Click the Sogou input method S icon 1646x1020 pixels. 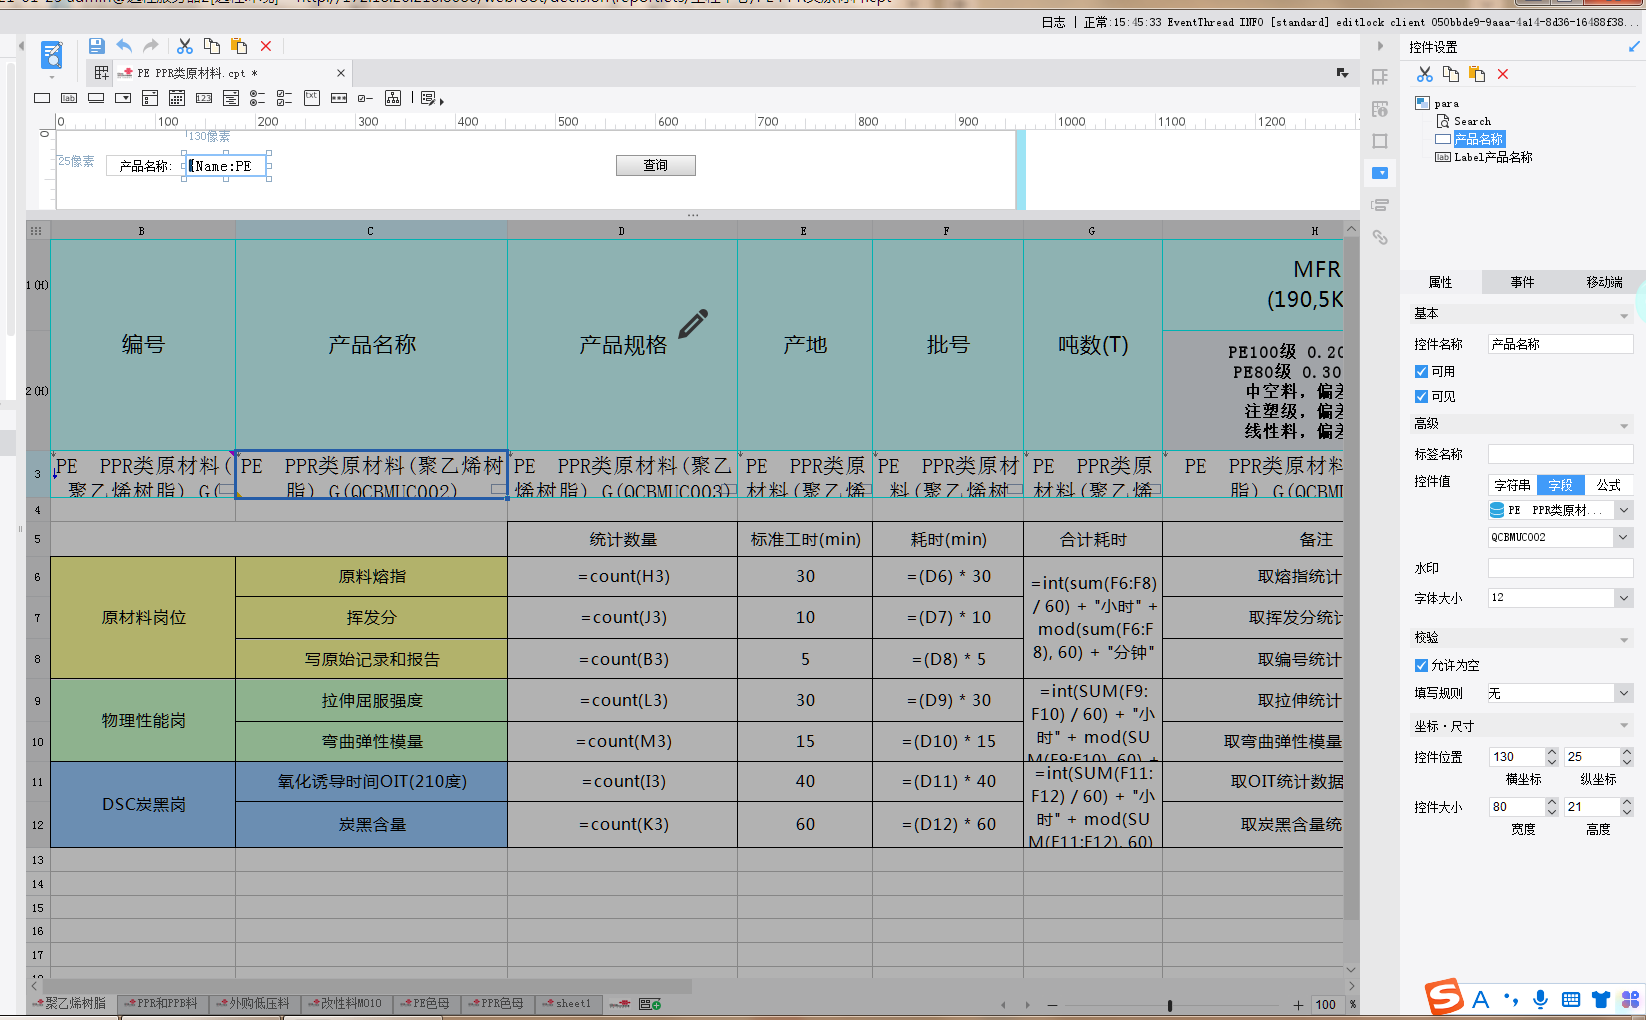click(x=1444, y=997)
